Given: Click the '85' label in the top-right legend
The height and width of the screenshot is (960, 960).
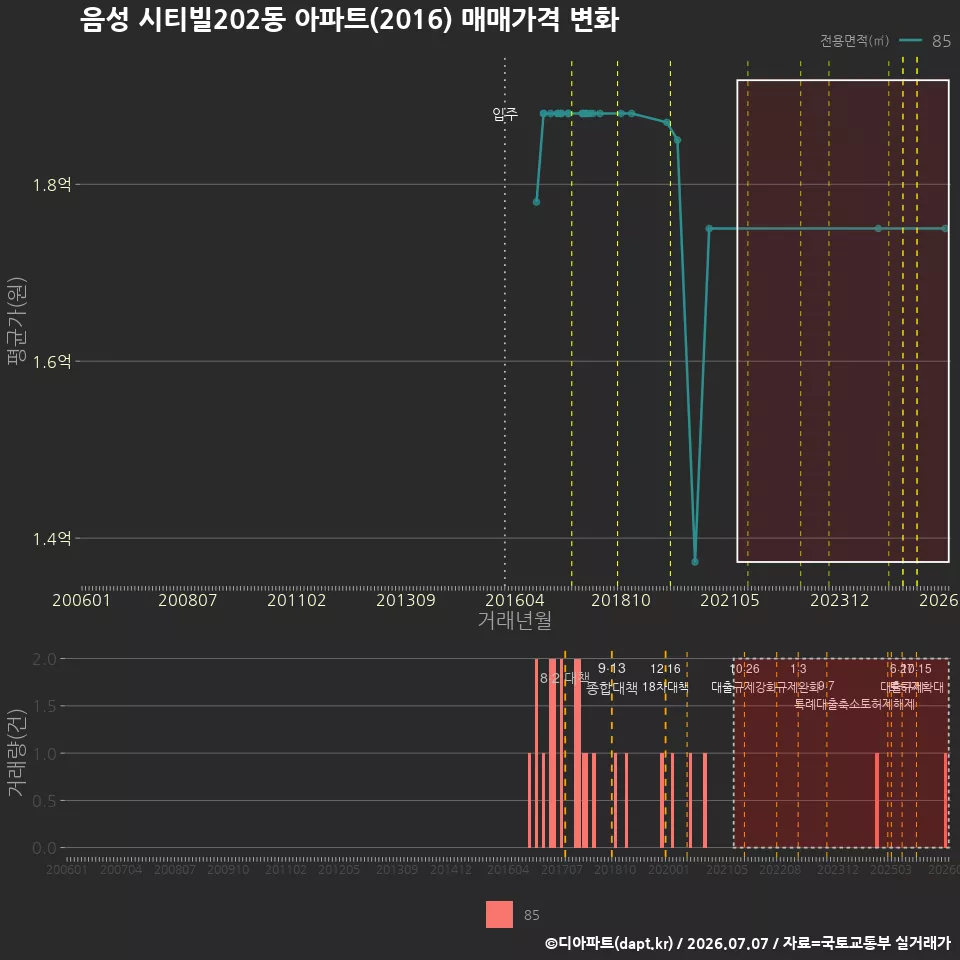Looking at the screenshot, I should 941,41.
